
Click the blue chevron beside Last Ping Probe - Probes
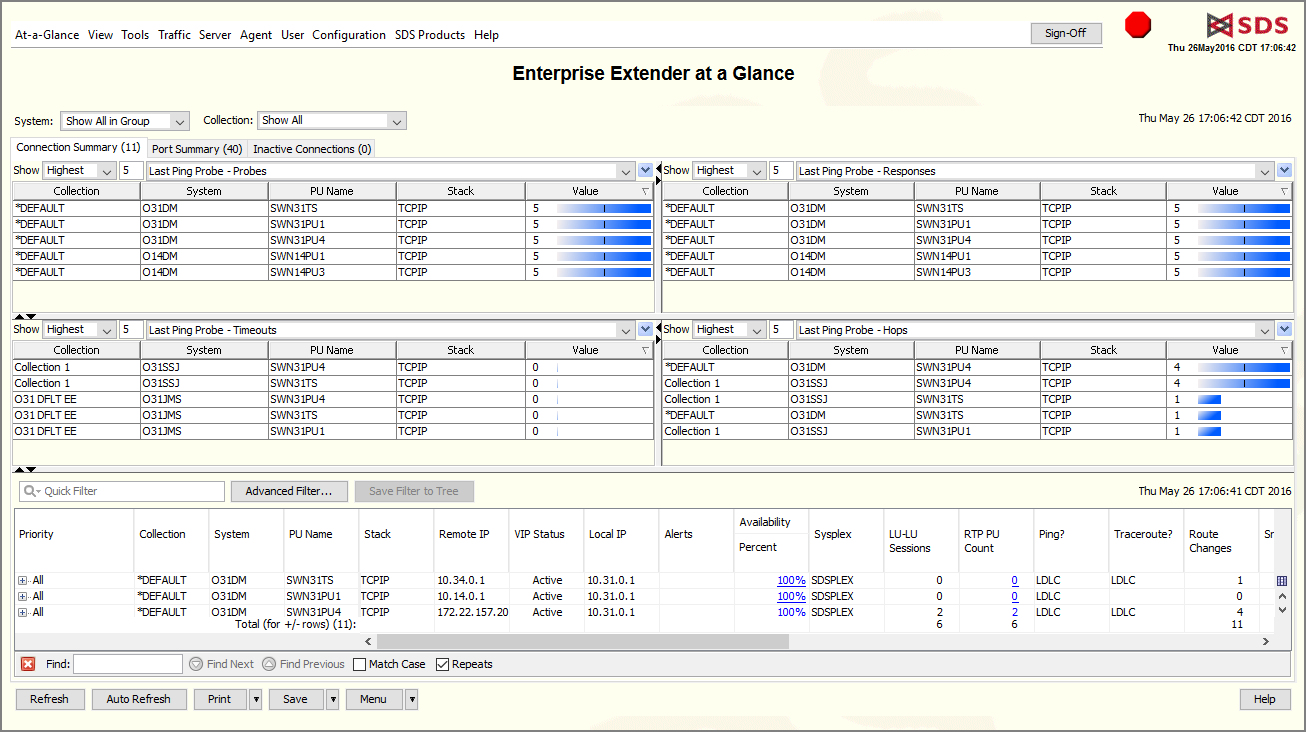pos(645,171)
